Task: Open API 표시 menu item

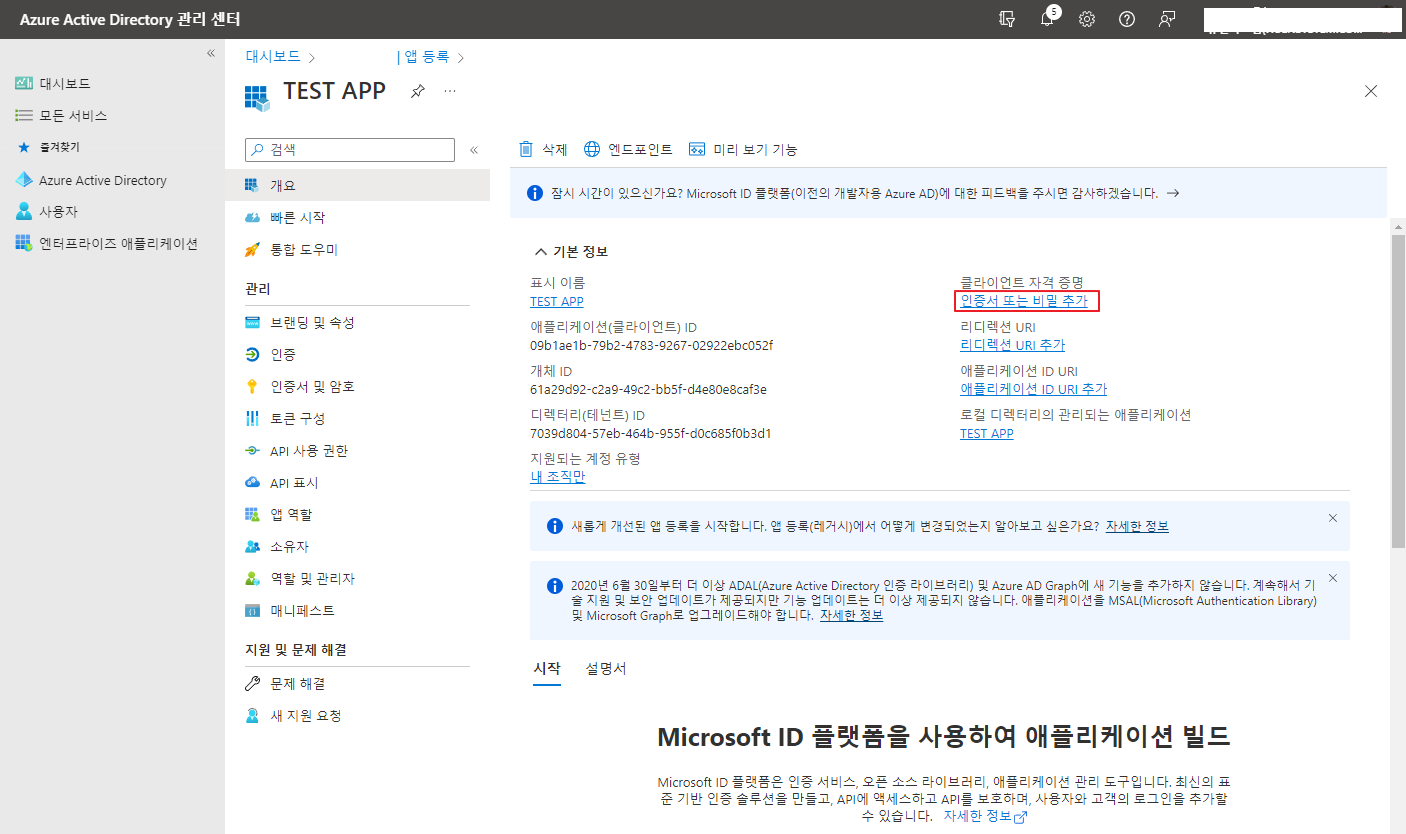Action: [358, 483]
